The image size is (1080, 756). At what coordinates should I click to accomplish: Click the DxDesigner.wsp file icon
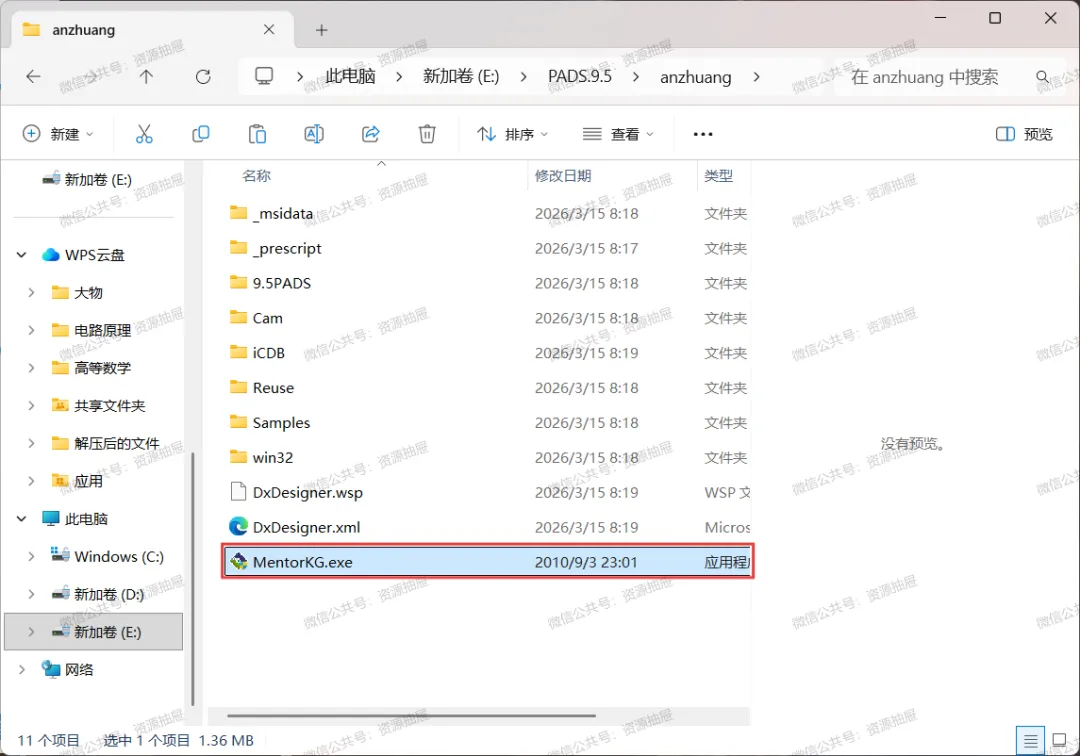coord(238,492)
